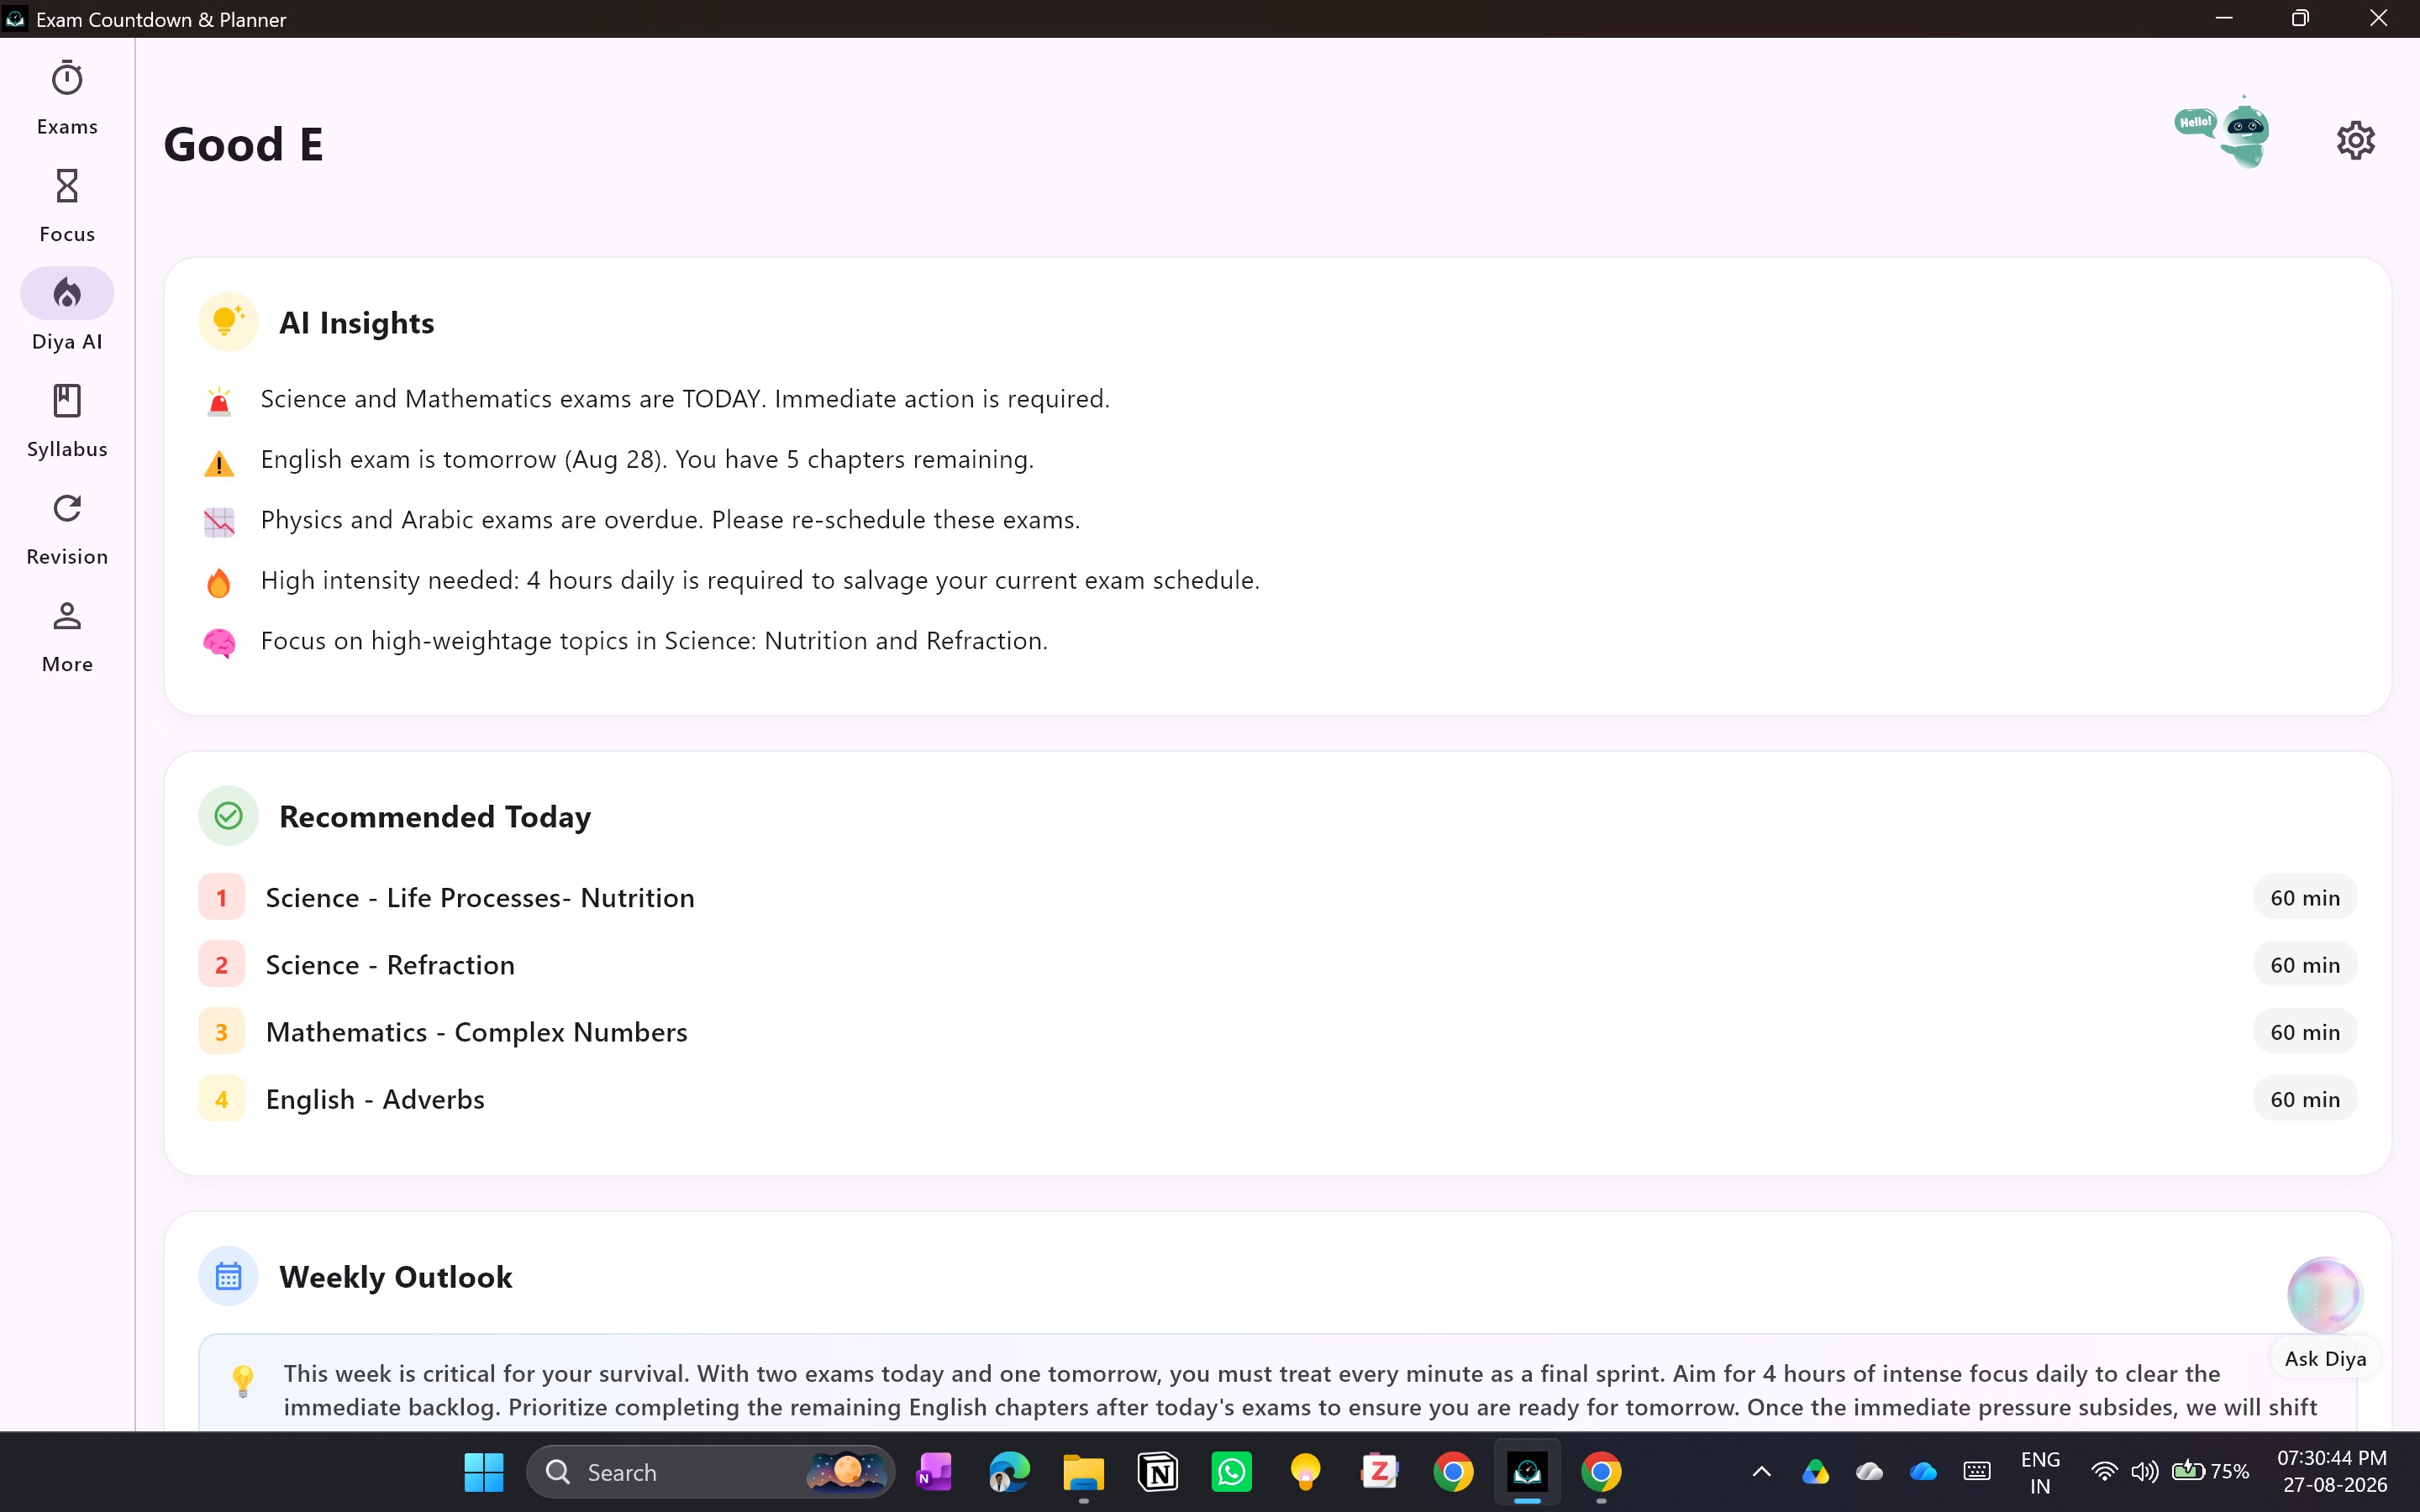Click 60 min chip for Refraction
The width and height of the screenshot is (2420, 1512).
click(x=2304, y=964)
